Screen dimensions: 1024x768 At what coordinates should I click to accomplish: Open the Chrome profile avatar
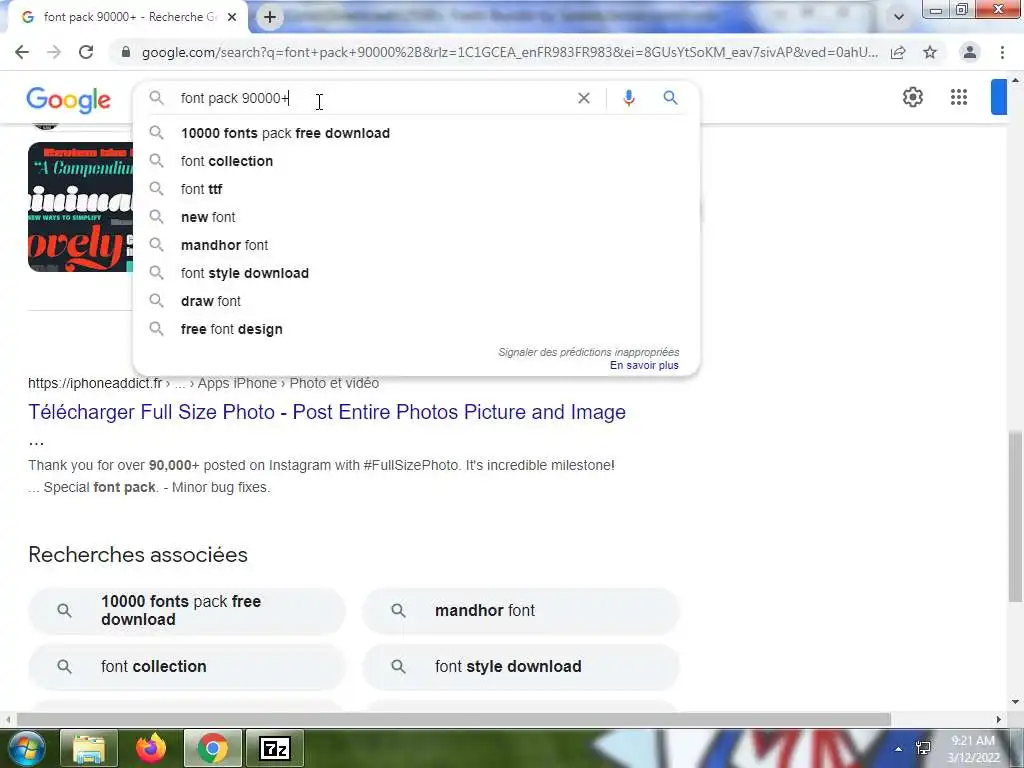[x=970, y=52]
